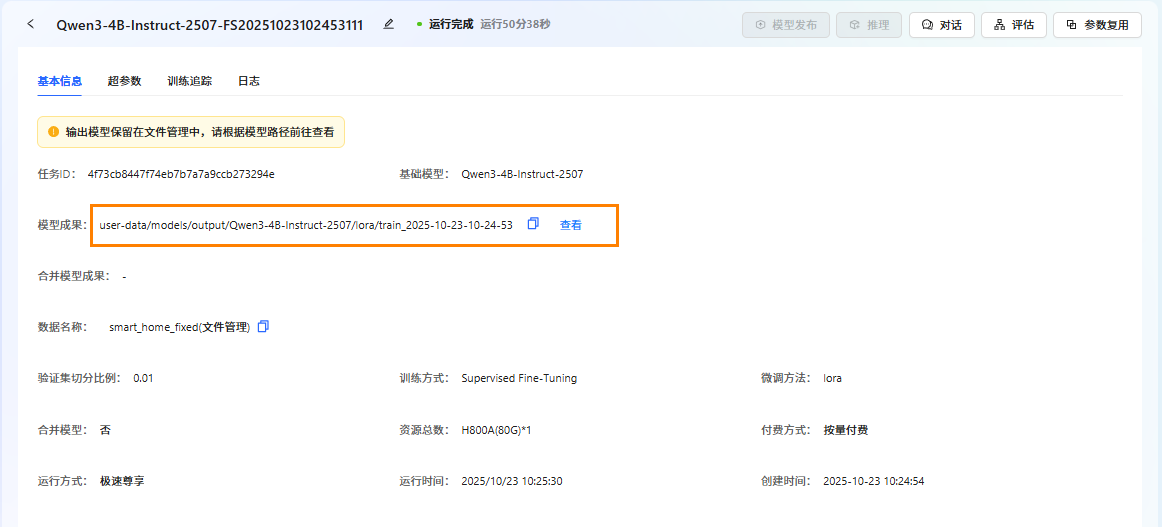Show the 日志 logs tab

(x=248, y=81)
